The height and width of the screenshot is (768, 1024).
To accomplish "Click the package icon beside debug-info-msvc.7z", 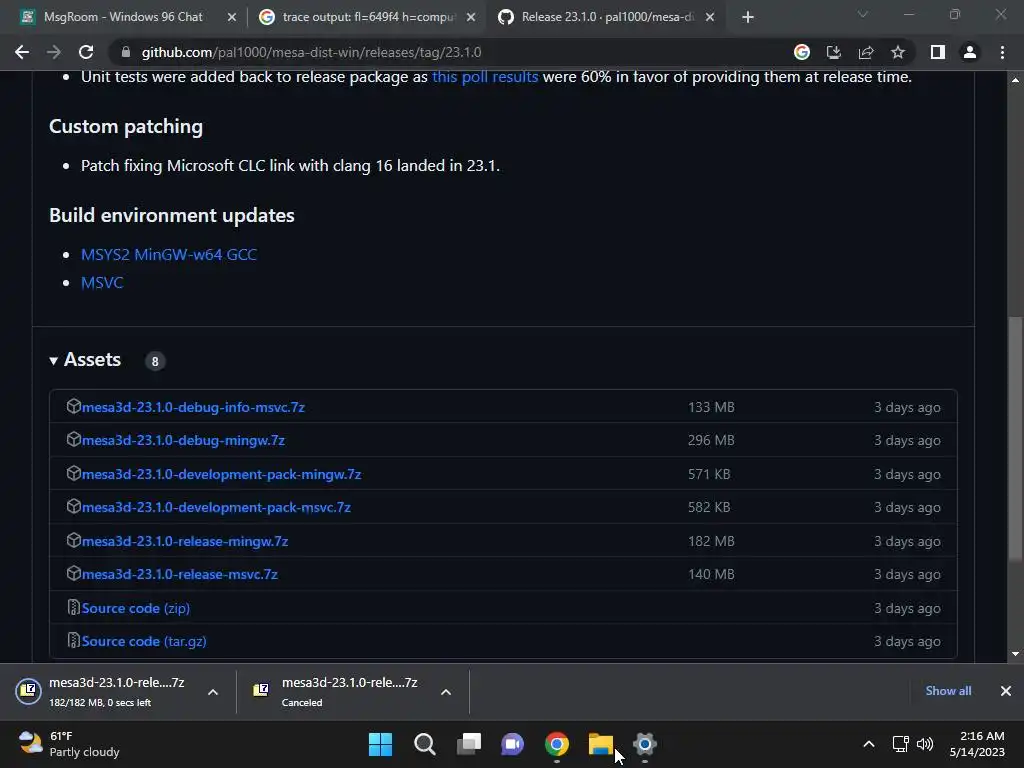I will pyautogui.click(x=73, y=406).
